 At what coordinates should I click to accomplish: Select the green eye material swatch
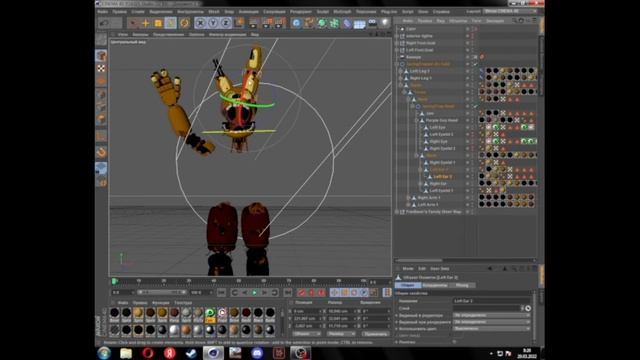(210, 313)
